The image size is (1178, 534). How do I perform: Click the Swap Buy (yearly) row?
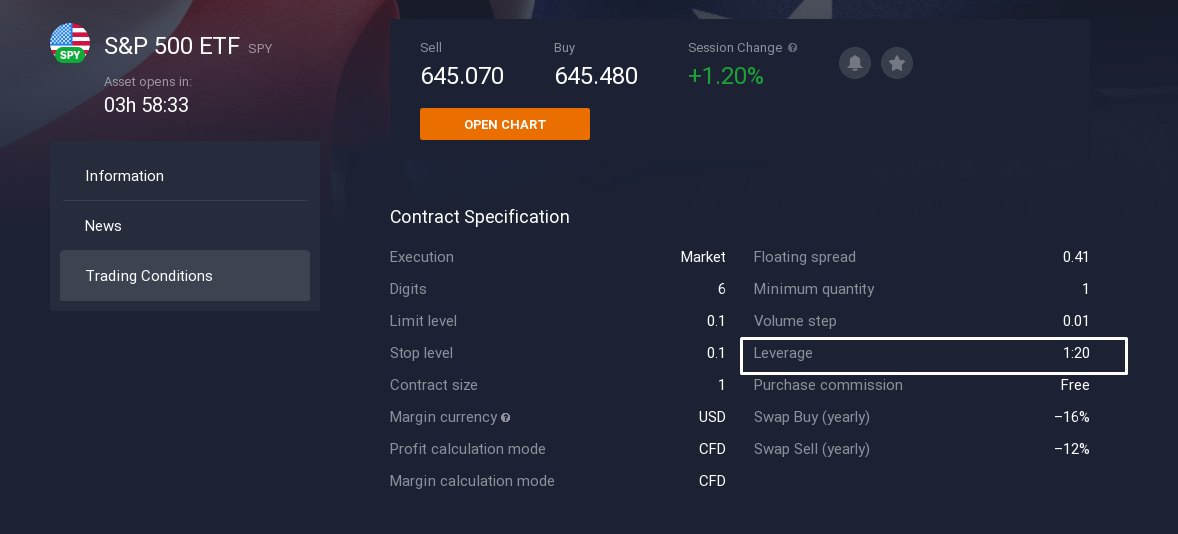[920, 417]
